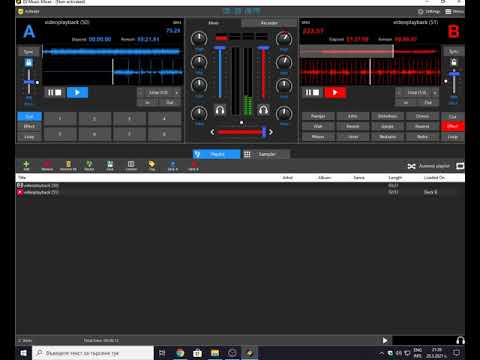Viewport: 480px width, 360px height.
Task: Click the Remove icon in playlist toolbar
Action: (x=47, y=165)
